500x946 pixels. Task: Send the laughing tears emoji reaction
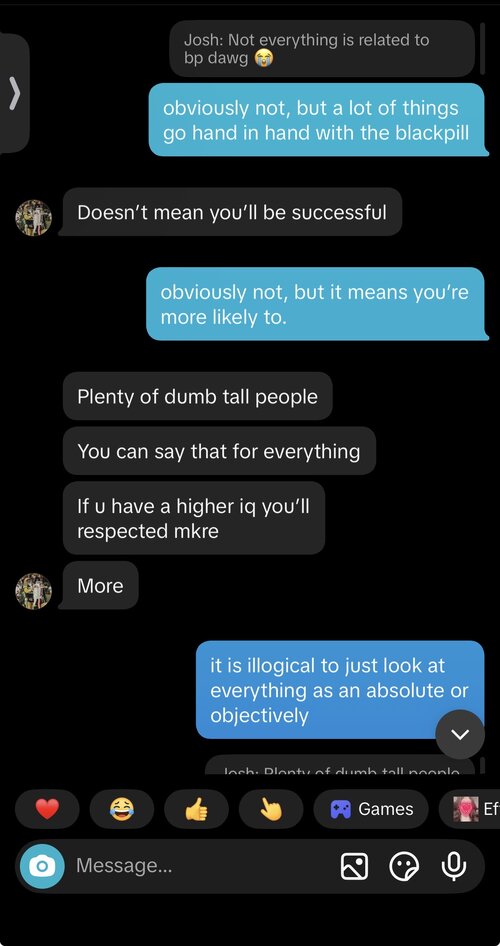(122, 809)
